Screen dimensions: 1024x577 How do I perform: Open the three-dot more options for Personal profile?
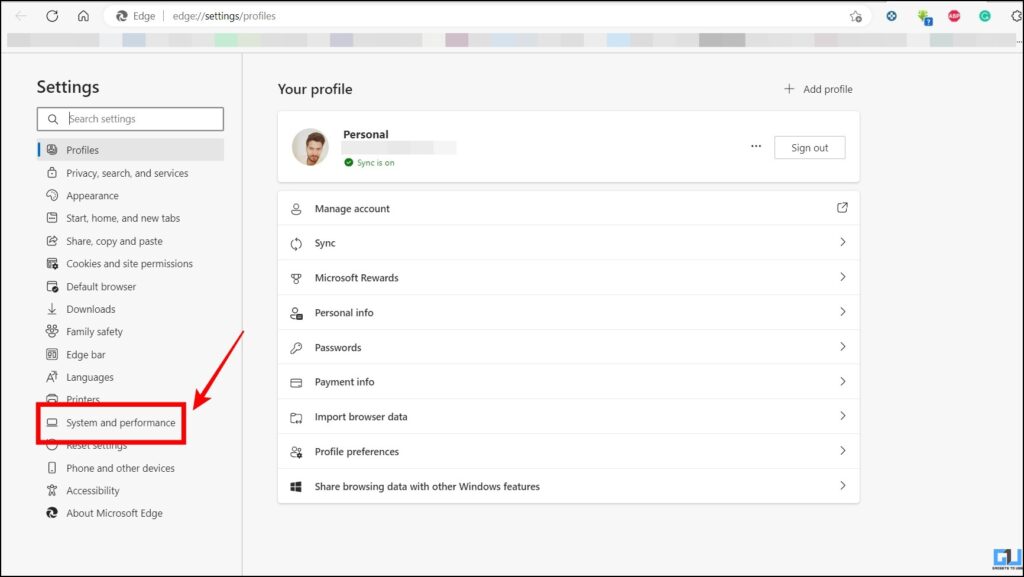(756, 147)
